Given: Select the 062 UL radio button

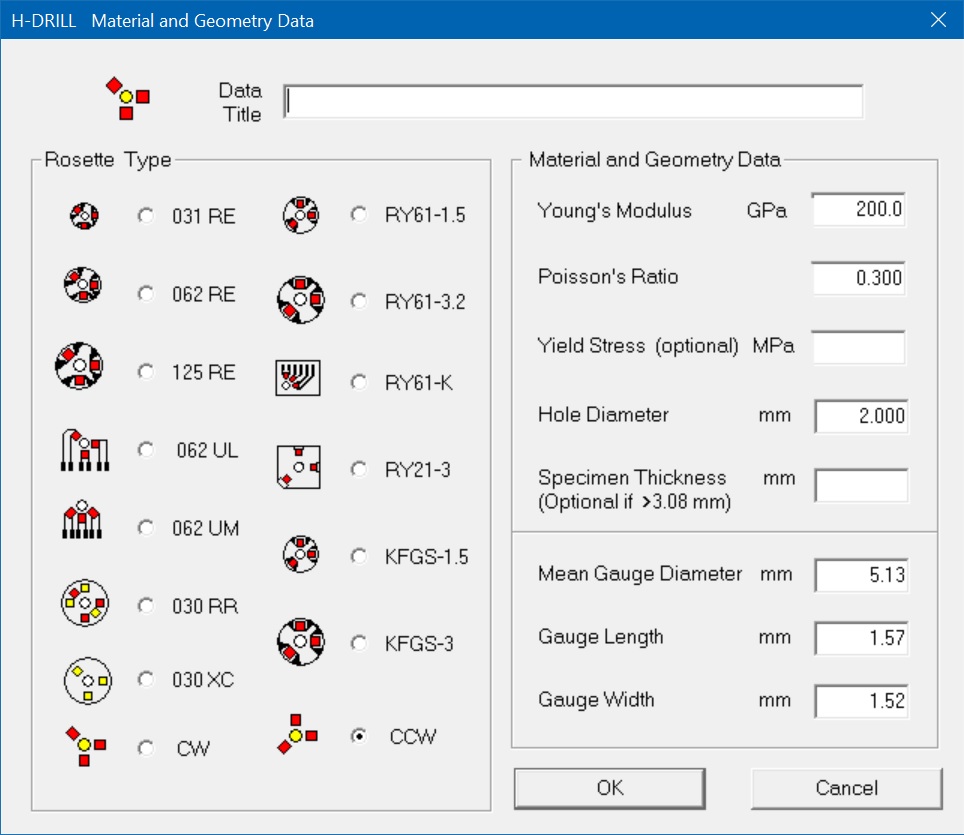Looking at the screenshot, I should coord(146,450).
